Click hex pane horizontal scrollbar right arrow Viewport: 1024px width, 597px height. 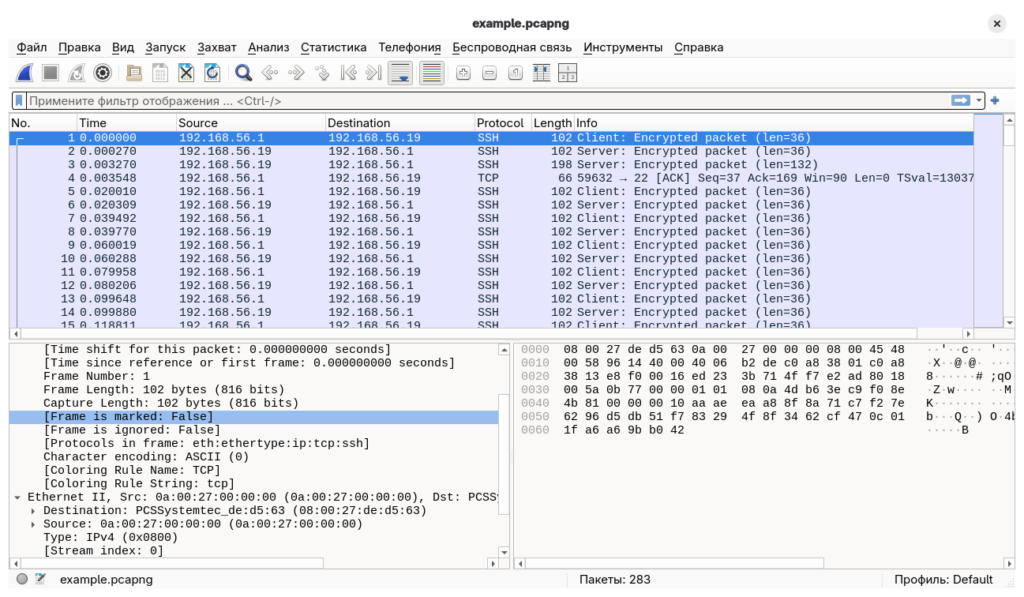[1010, 563]
